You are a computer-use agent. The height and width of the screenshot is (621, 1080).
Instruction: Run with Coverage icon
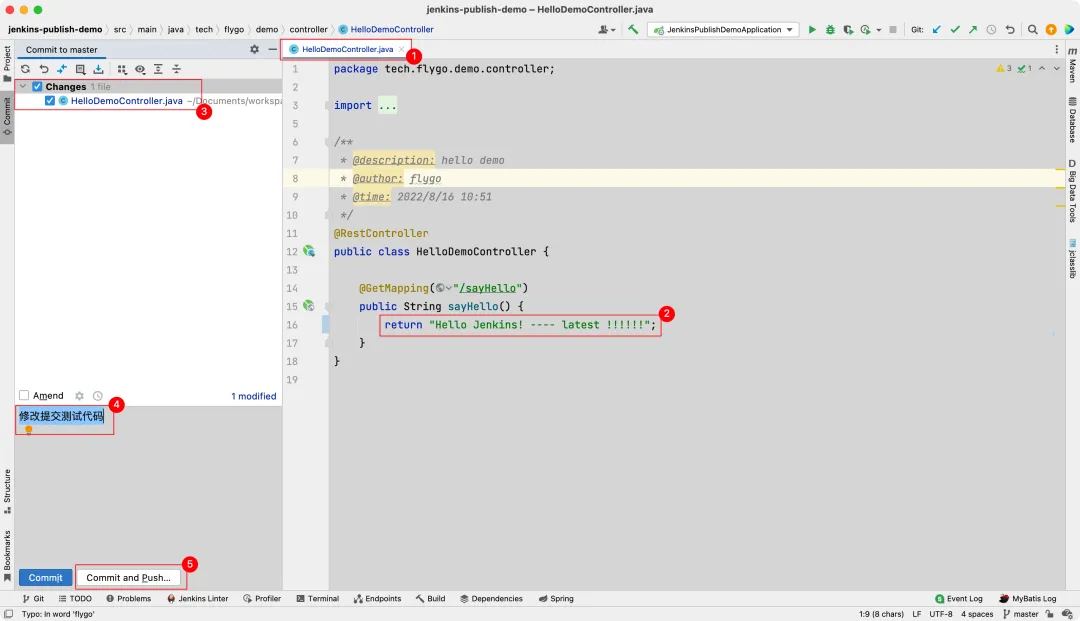(848, 30)
